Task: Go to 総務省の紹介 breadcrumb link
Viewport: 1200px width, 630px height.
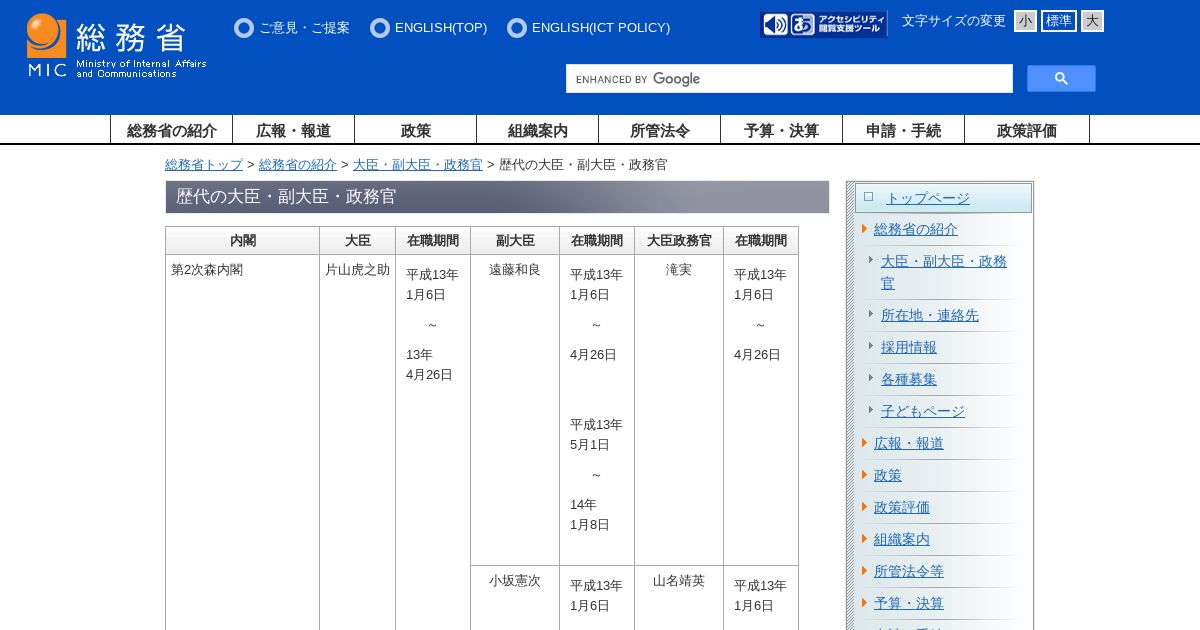Action: (x=298, y=164)
